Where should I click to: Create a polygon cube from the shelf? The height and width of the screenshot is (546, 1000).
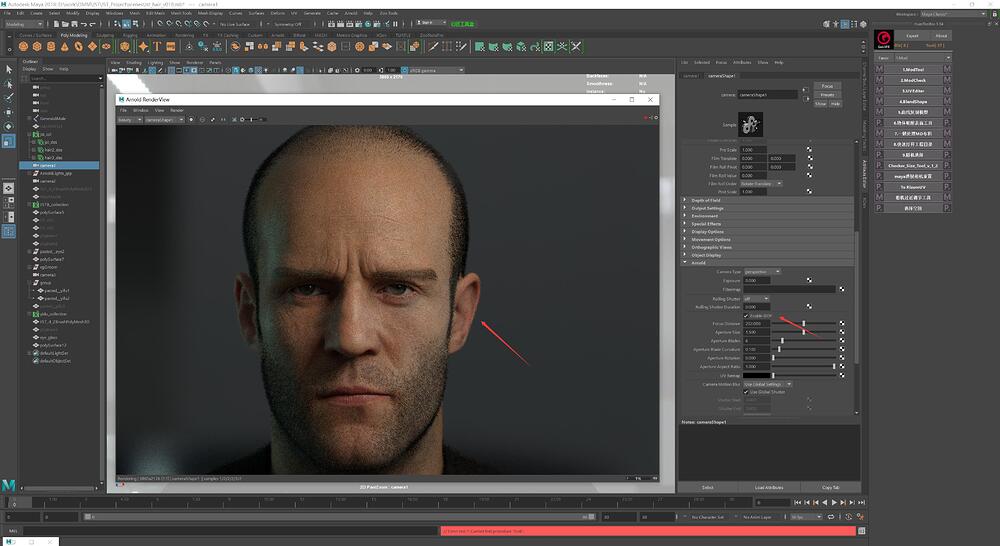click(x=37, y=47)
